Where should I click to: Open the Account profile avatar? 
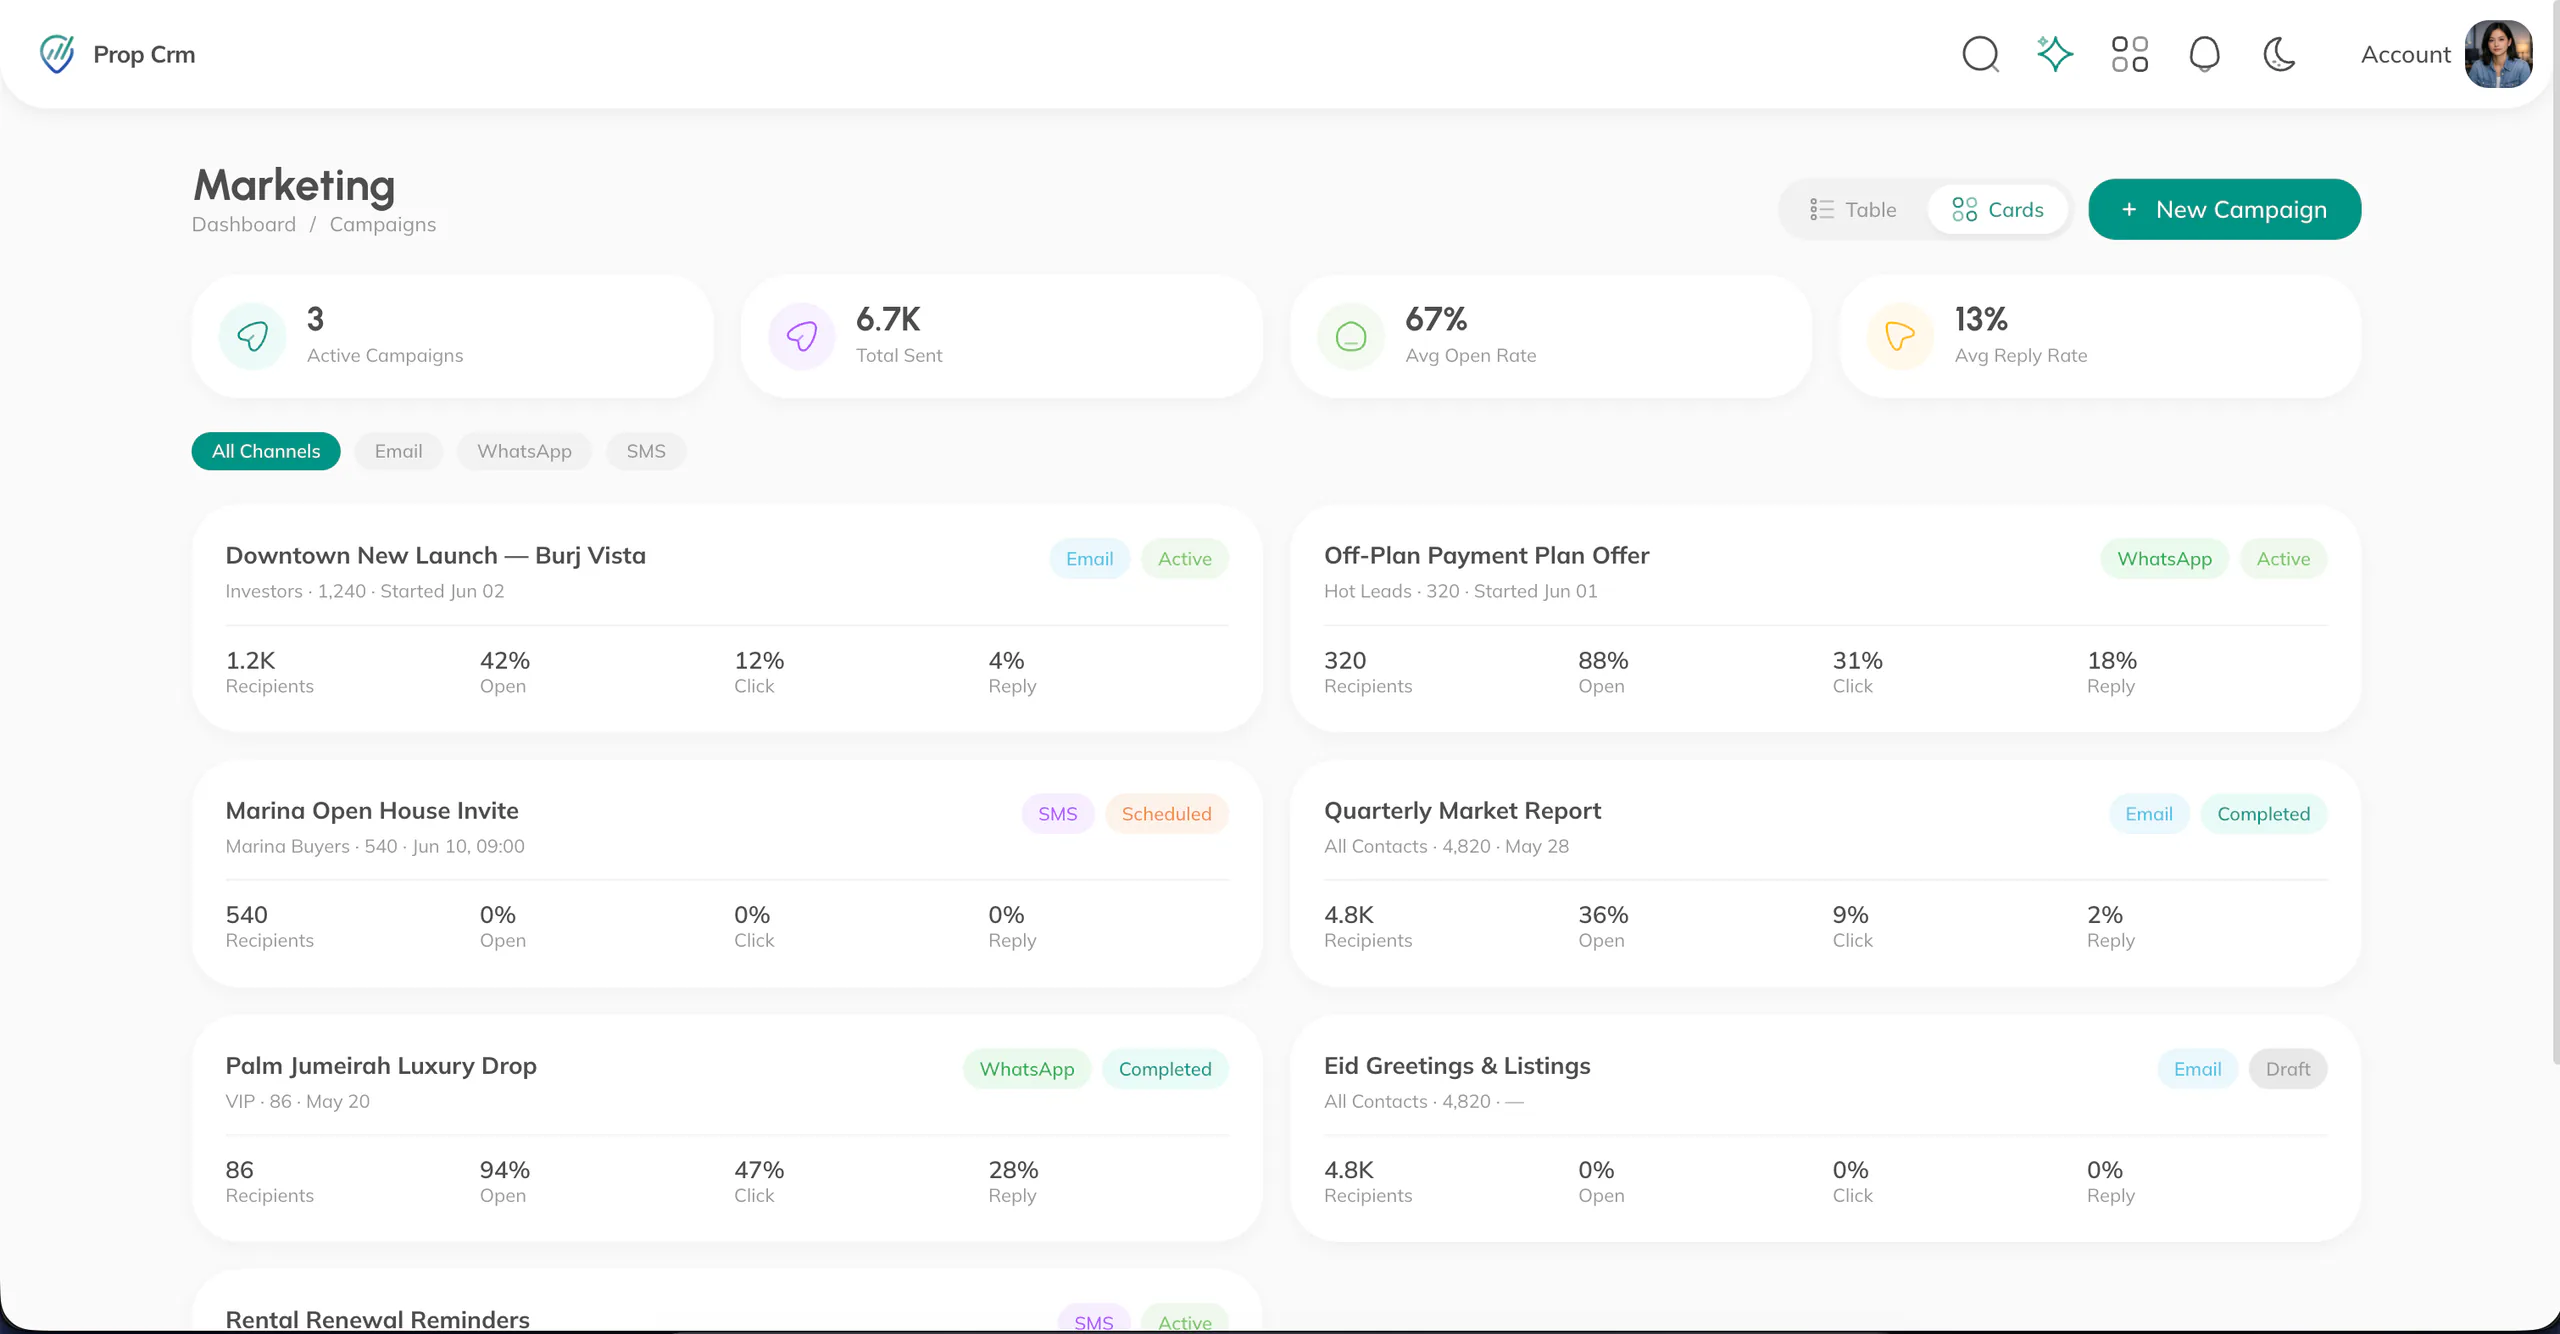click(x=2498, y=54)
